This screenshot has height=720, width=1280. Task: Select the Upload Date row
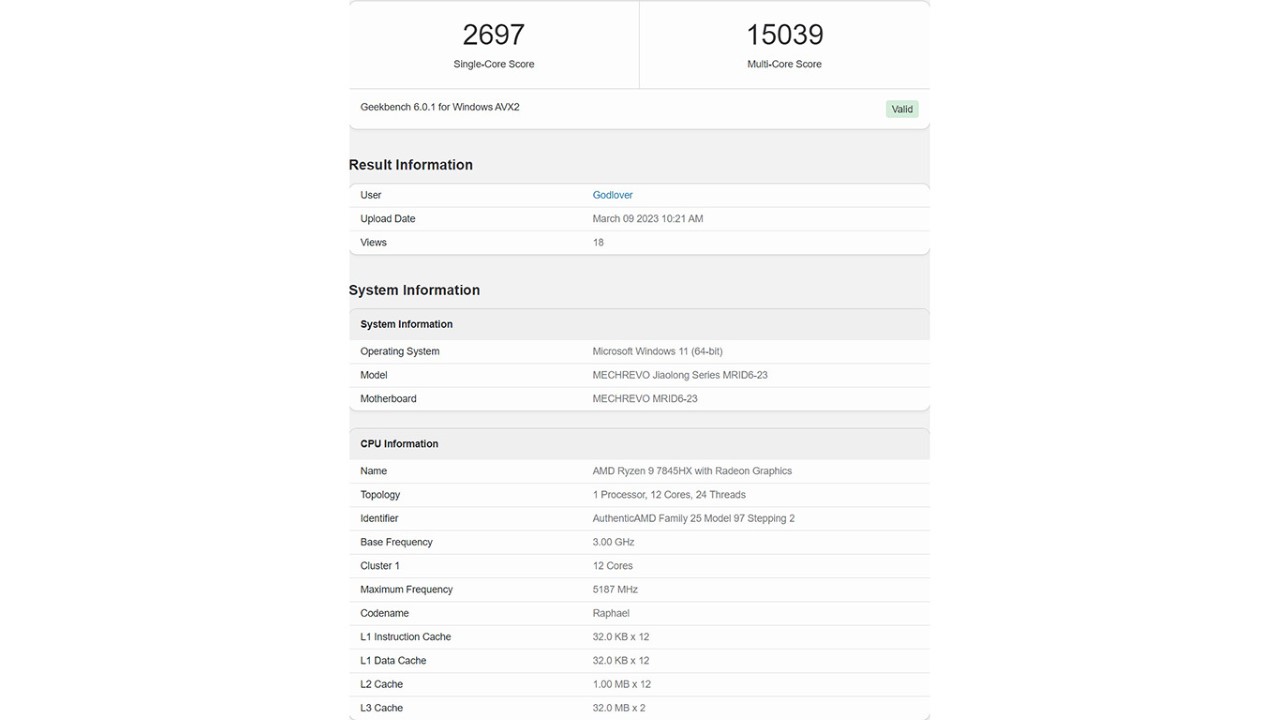[x=648, y=218]
